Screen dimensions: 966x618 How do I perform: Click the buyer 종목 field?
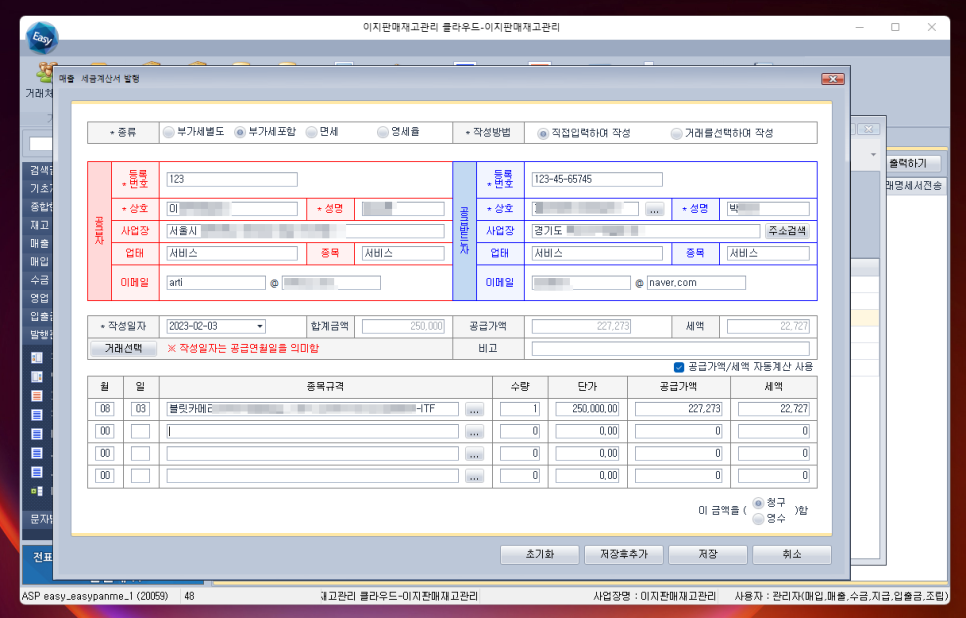768,253
